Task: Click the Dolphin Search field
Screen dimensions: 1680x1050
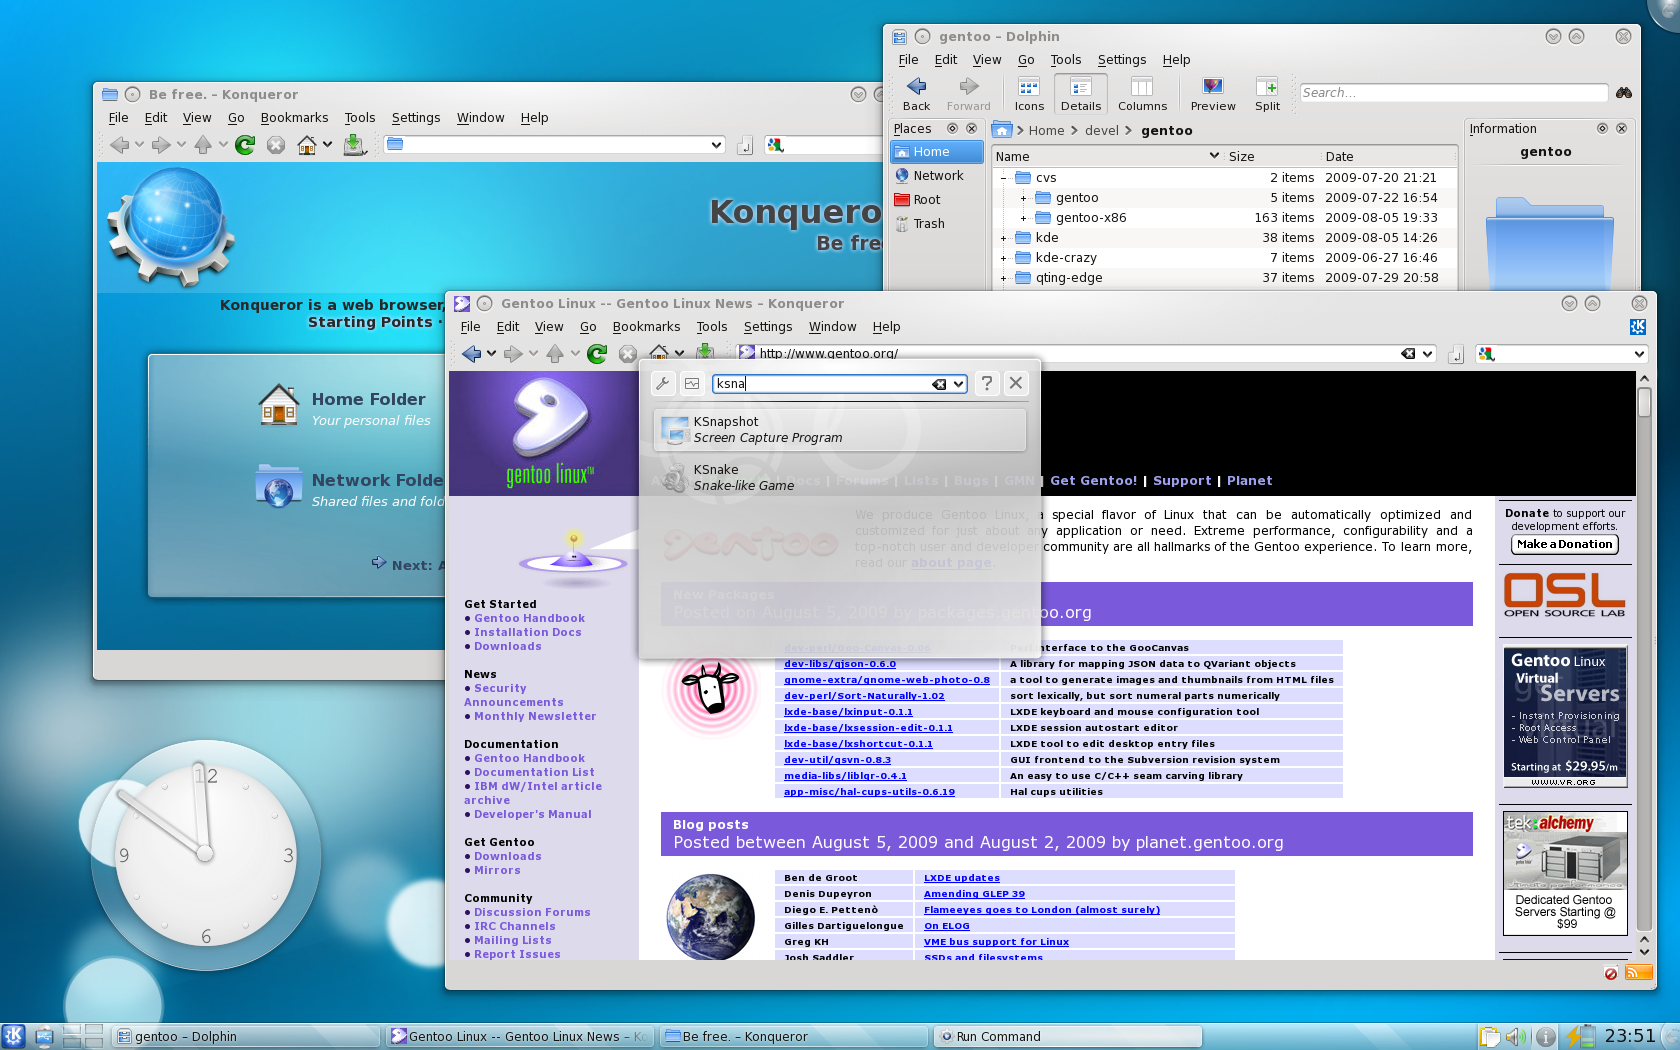Action: (1453, 92)
